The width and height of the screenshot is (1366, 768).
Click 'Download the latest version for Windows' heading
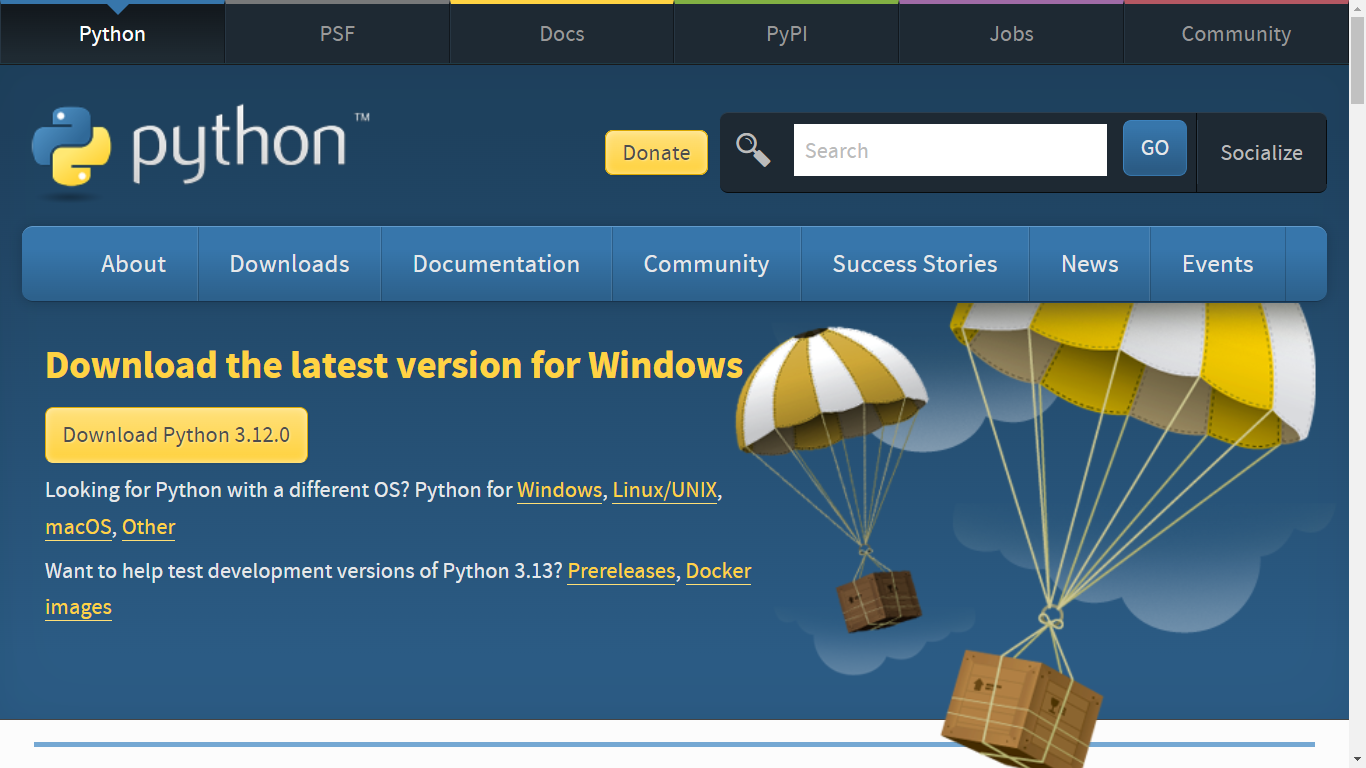click(x=394, y=365)
